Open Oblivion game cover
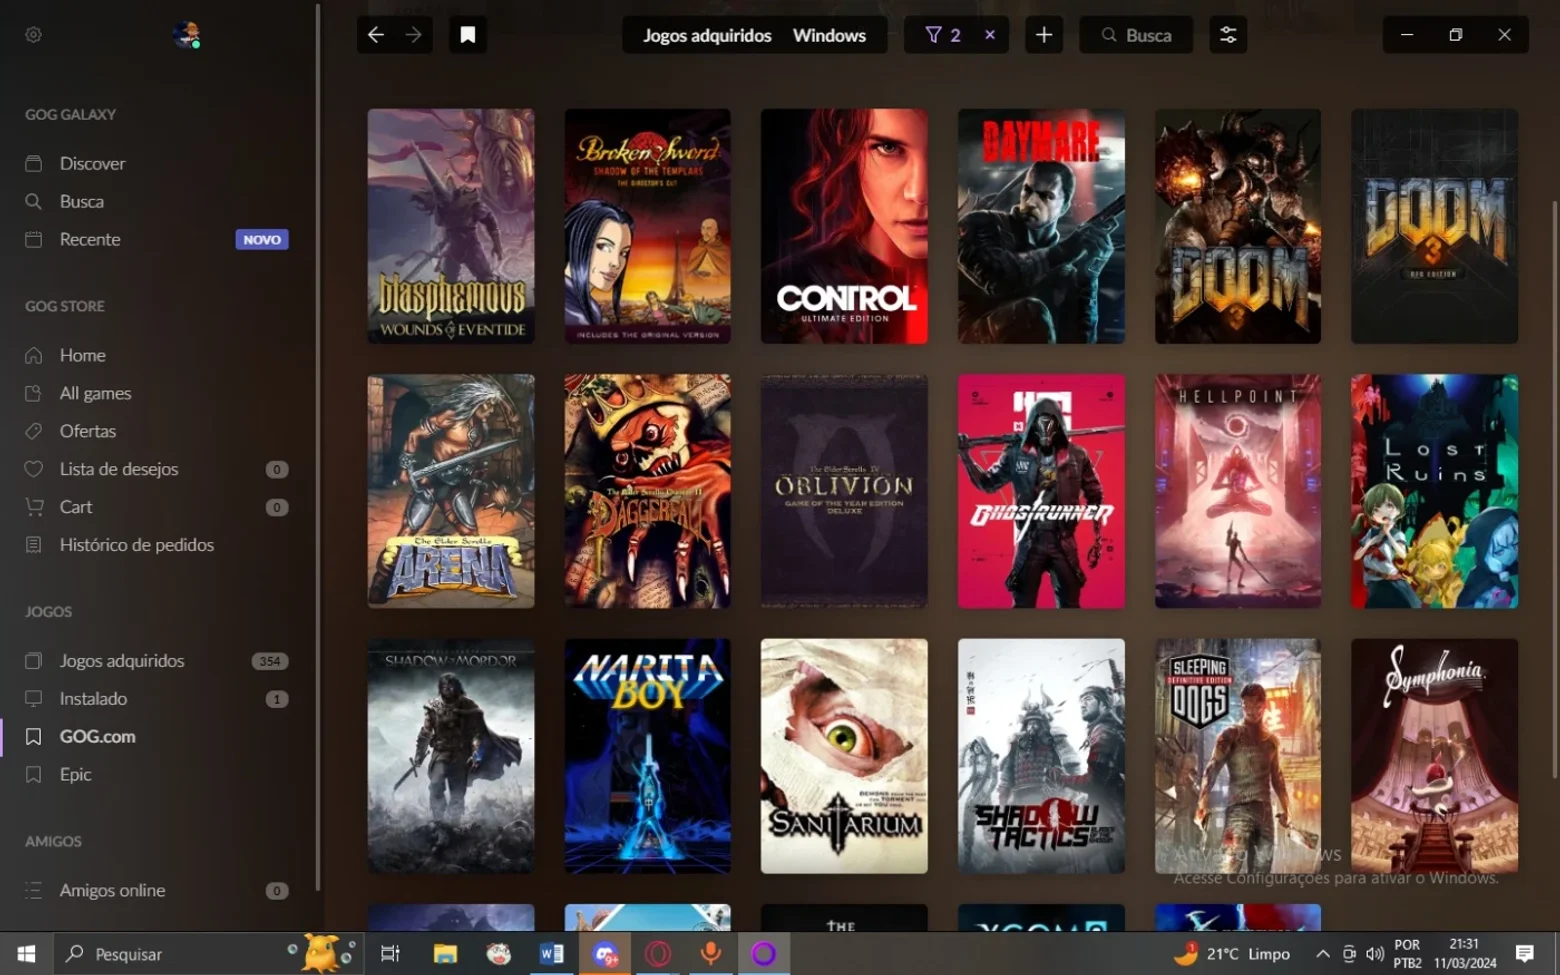 tap(844, 491)
